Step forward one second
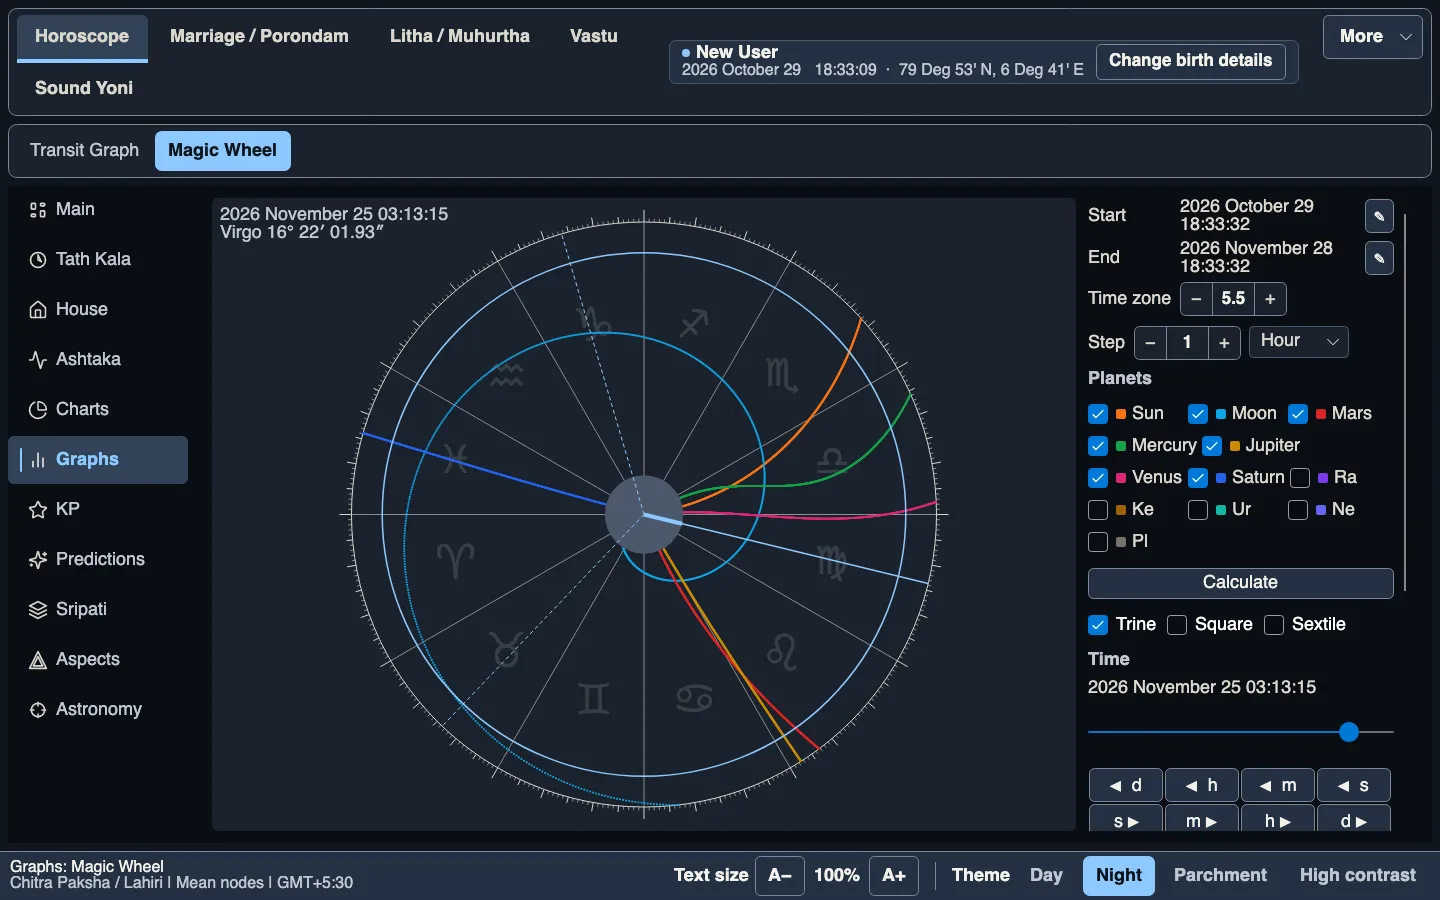 click(1126, 819)
